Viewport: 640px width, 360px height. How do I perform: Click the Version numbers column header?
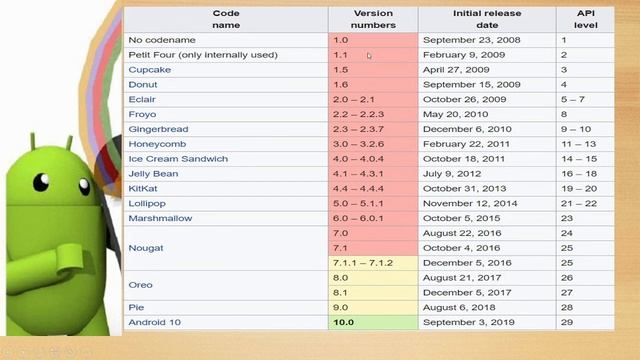[x=373, y=19]
